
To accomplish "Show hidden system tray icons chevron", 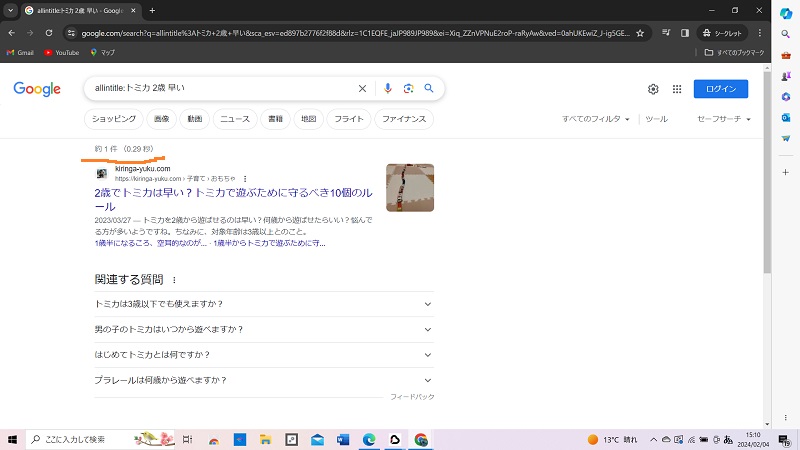I will pos(653,439).
